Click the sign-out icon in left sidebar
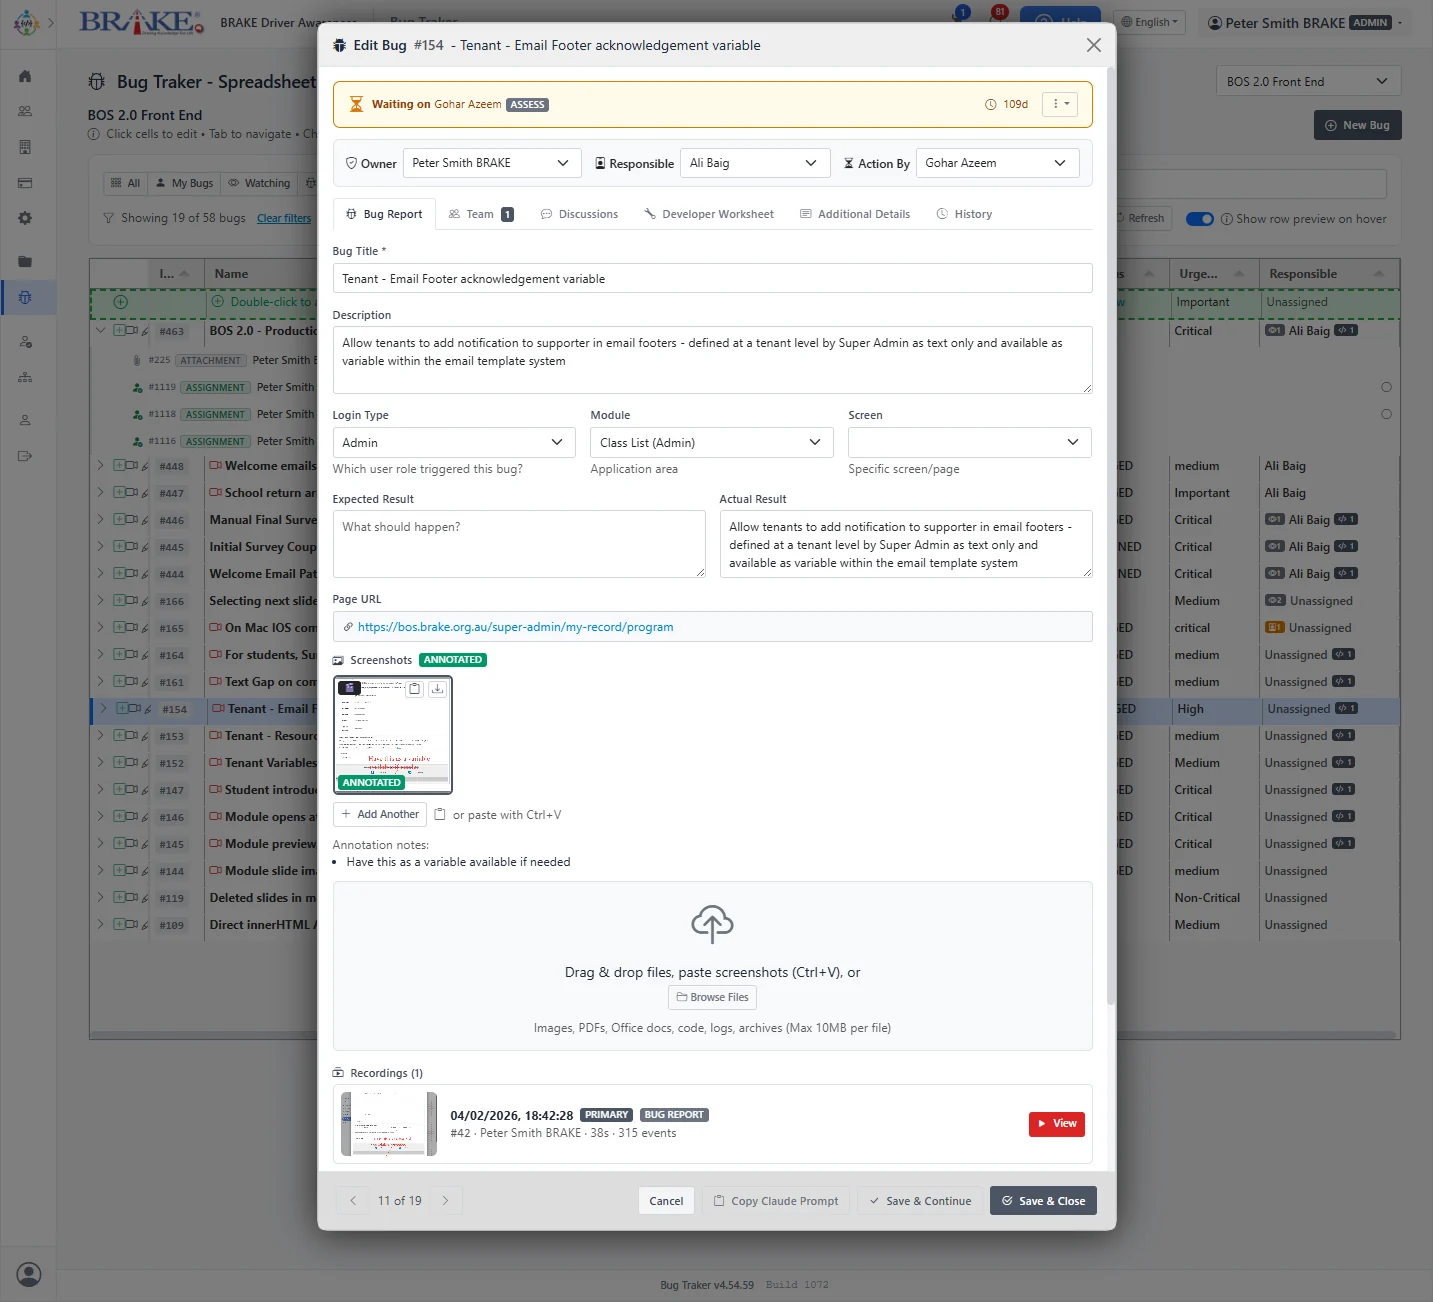Screen dimensions: 1433x1302 point(25,456)
